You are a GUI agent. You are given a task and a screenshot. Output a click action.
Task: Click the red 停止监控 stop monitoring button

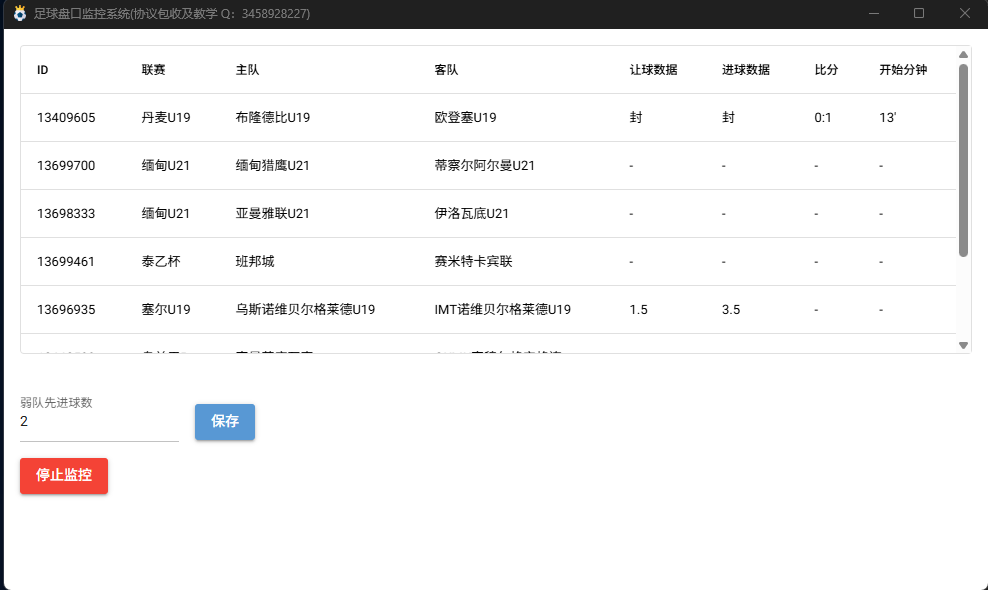pos(63,476)
